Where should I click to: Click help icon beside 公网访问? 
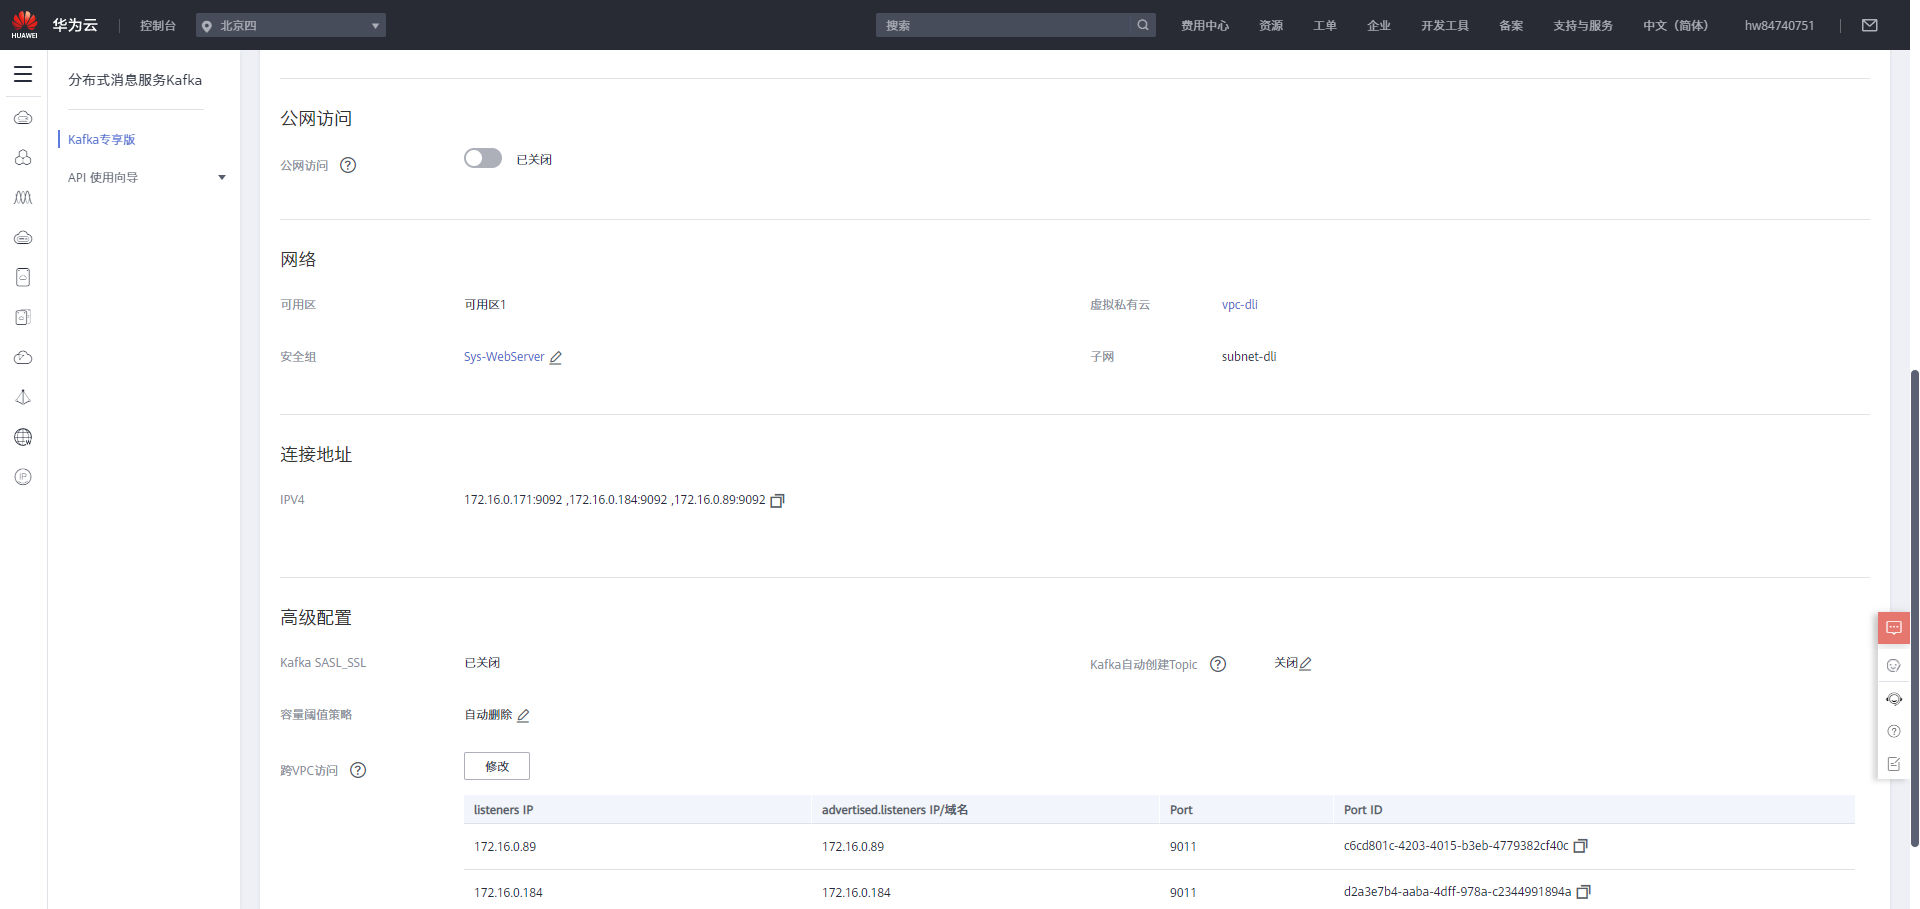coord(348,165)
